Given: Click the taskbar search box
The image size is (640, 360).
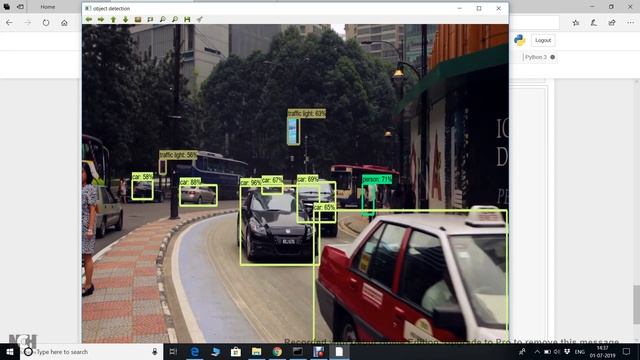Looking at the screenshot, I should [91, 352].
